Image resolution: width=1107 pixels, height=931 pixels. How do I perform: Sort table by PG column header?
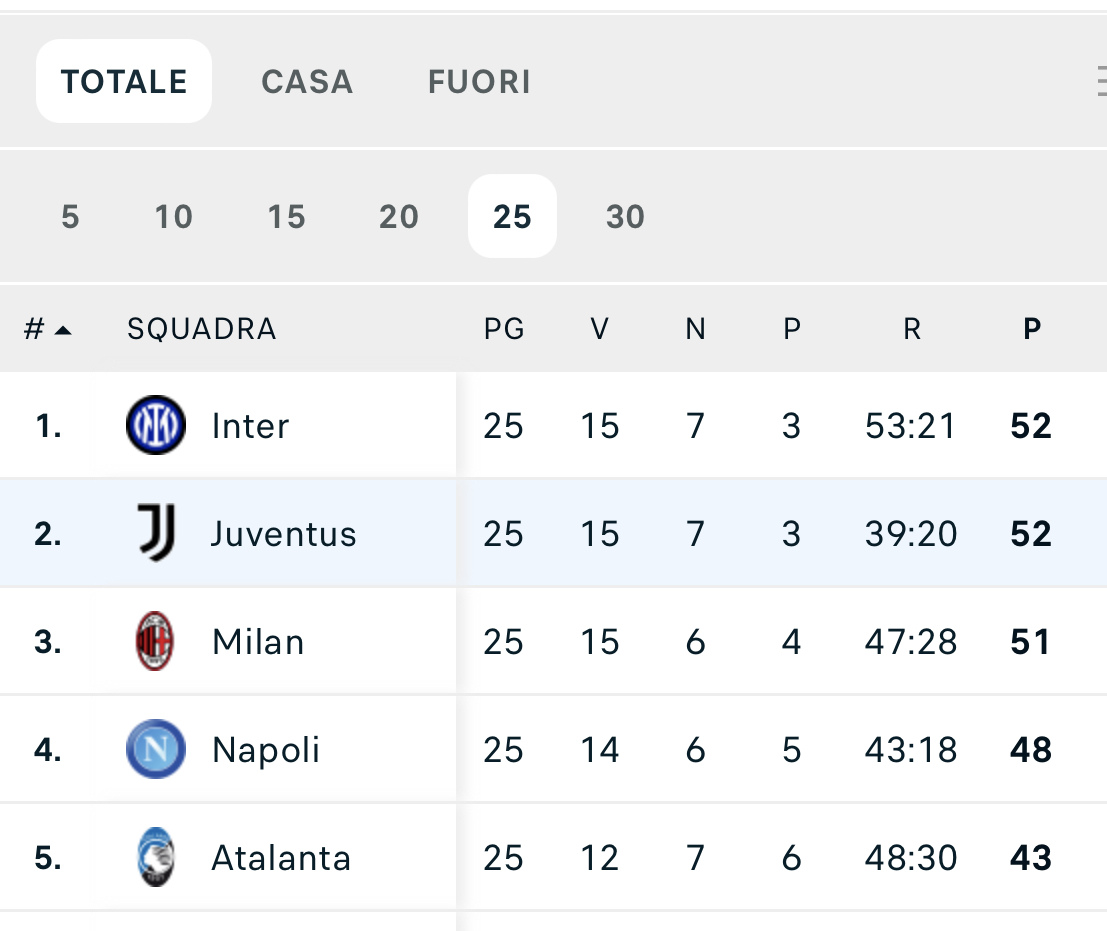504,329
